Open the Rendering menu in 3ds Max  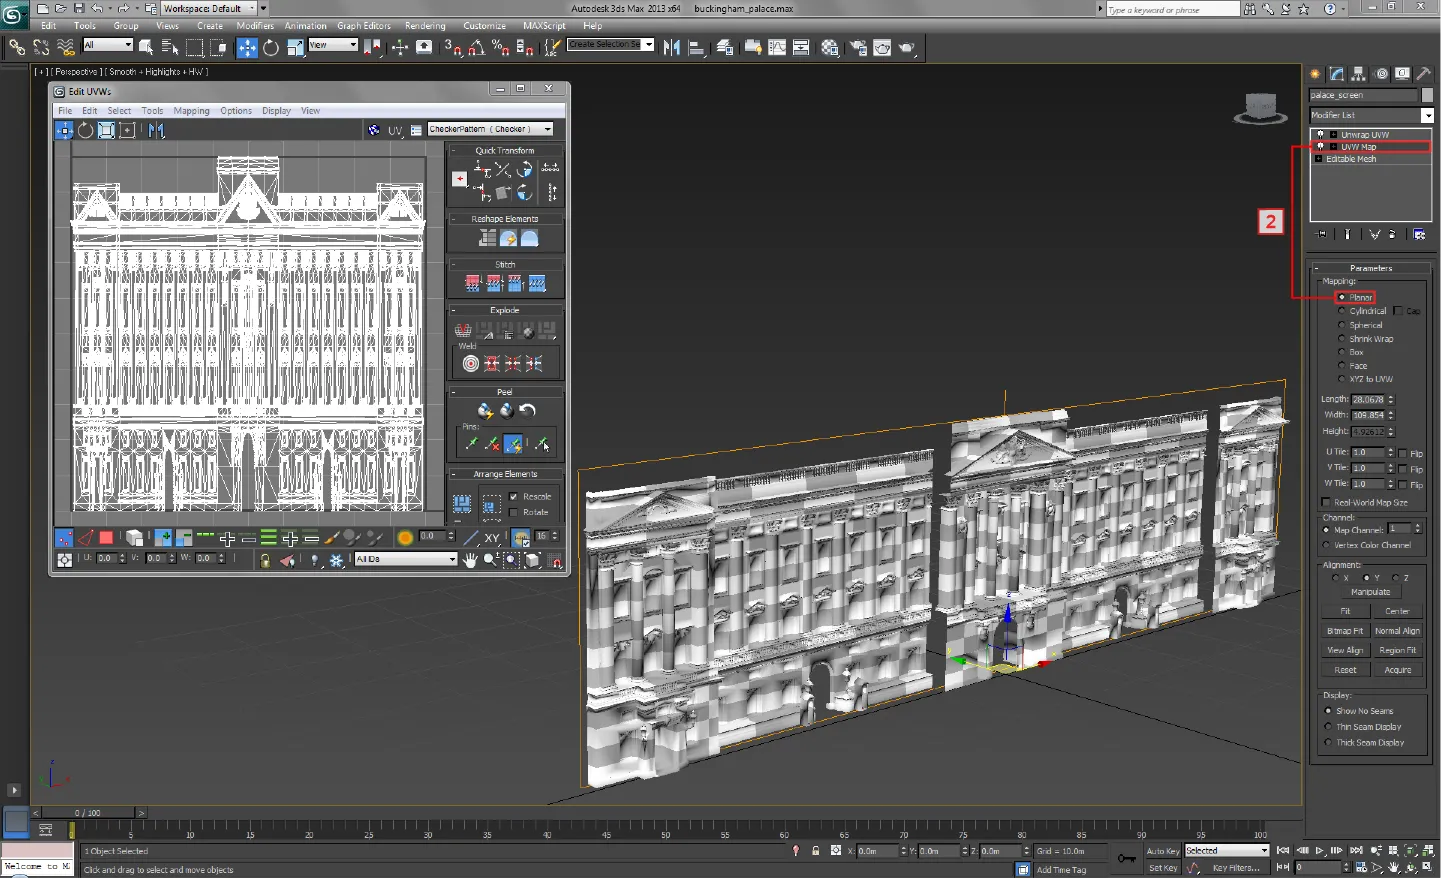425,26
